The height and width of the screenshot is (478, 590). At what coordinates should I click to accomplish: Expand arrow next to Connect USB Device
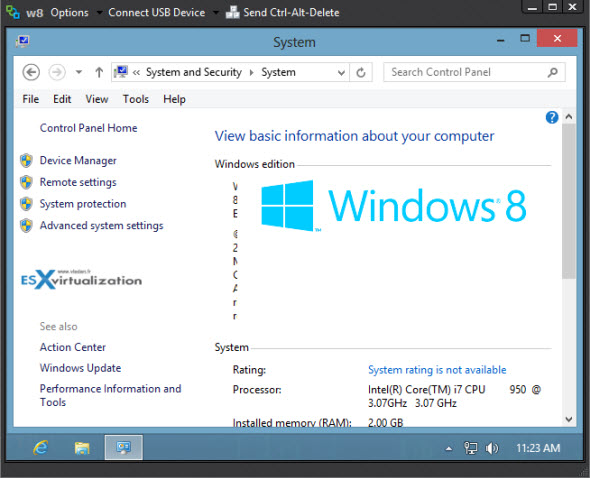(x=216, y=13)
